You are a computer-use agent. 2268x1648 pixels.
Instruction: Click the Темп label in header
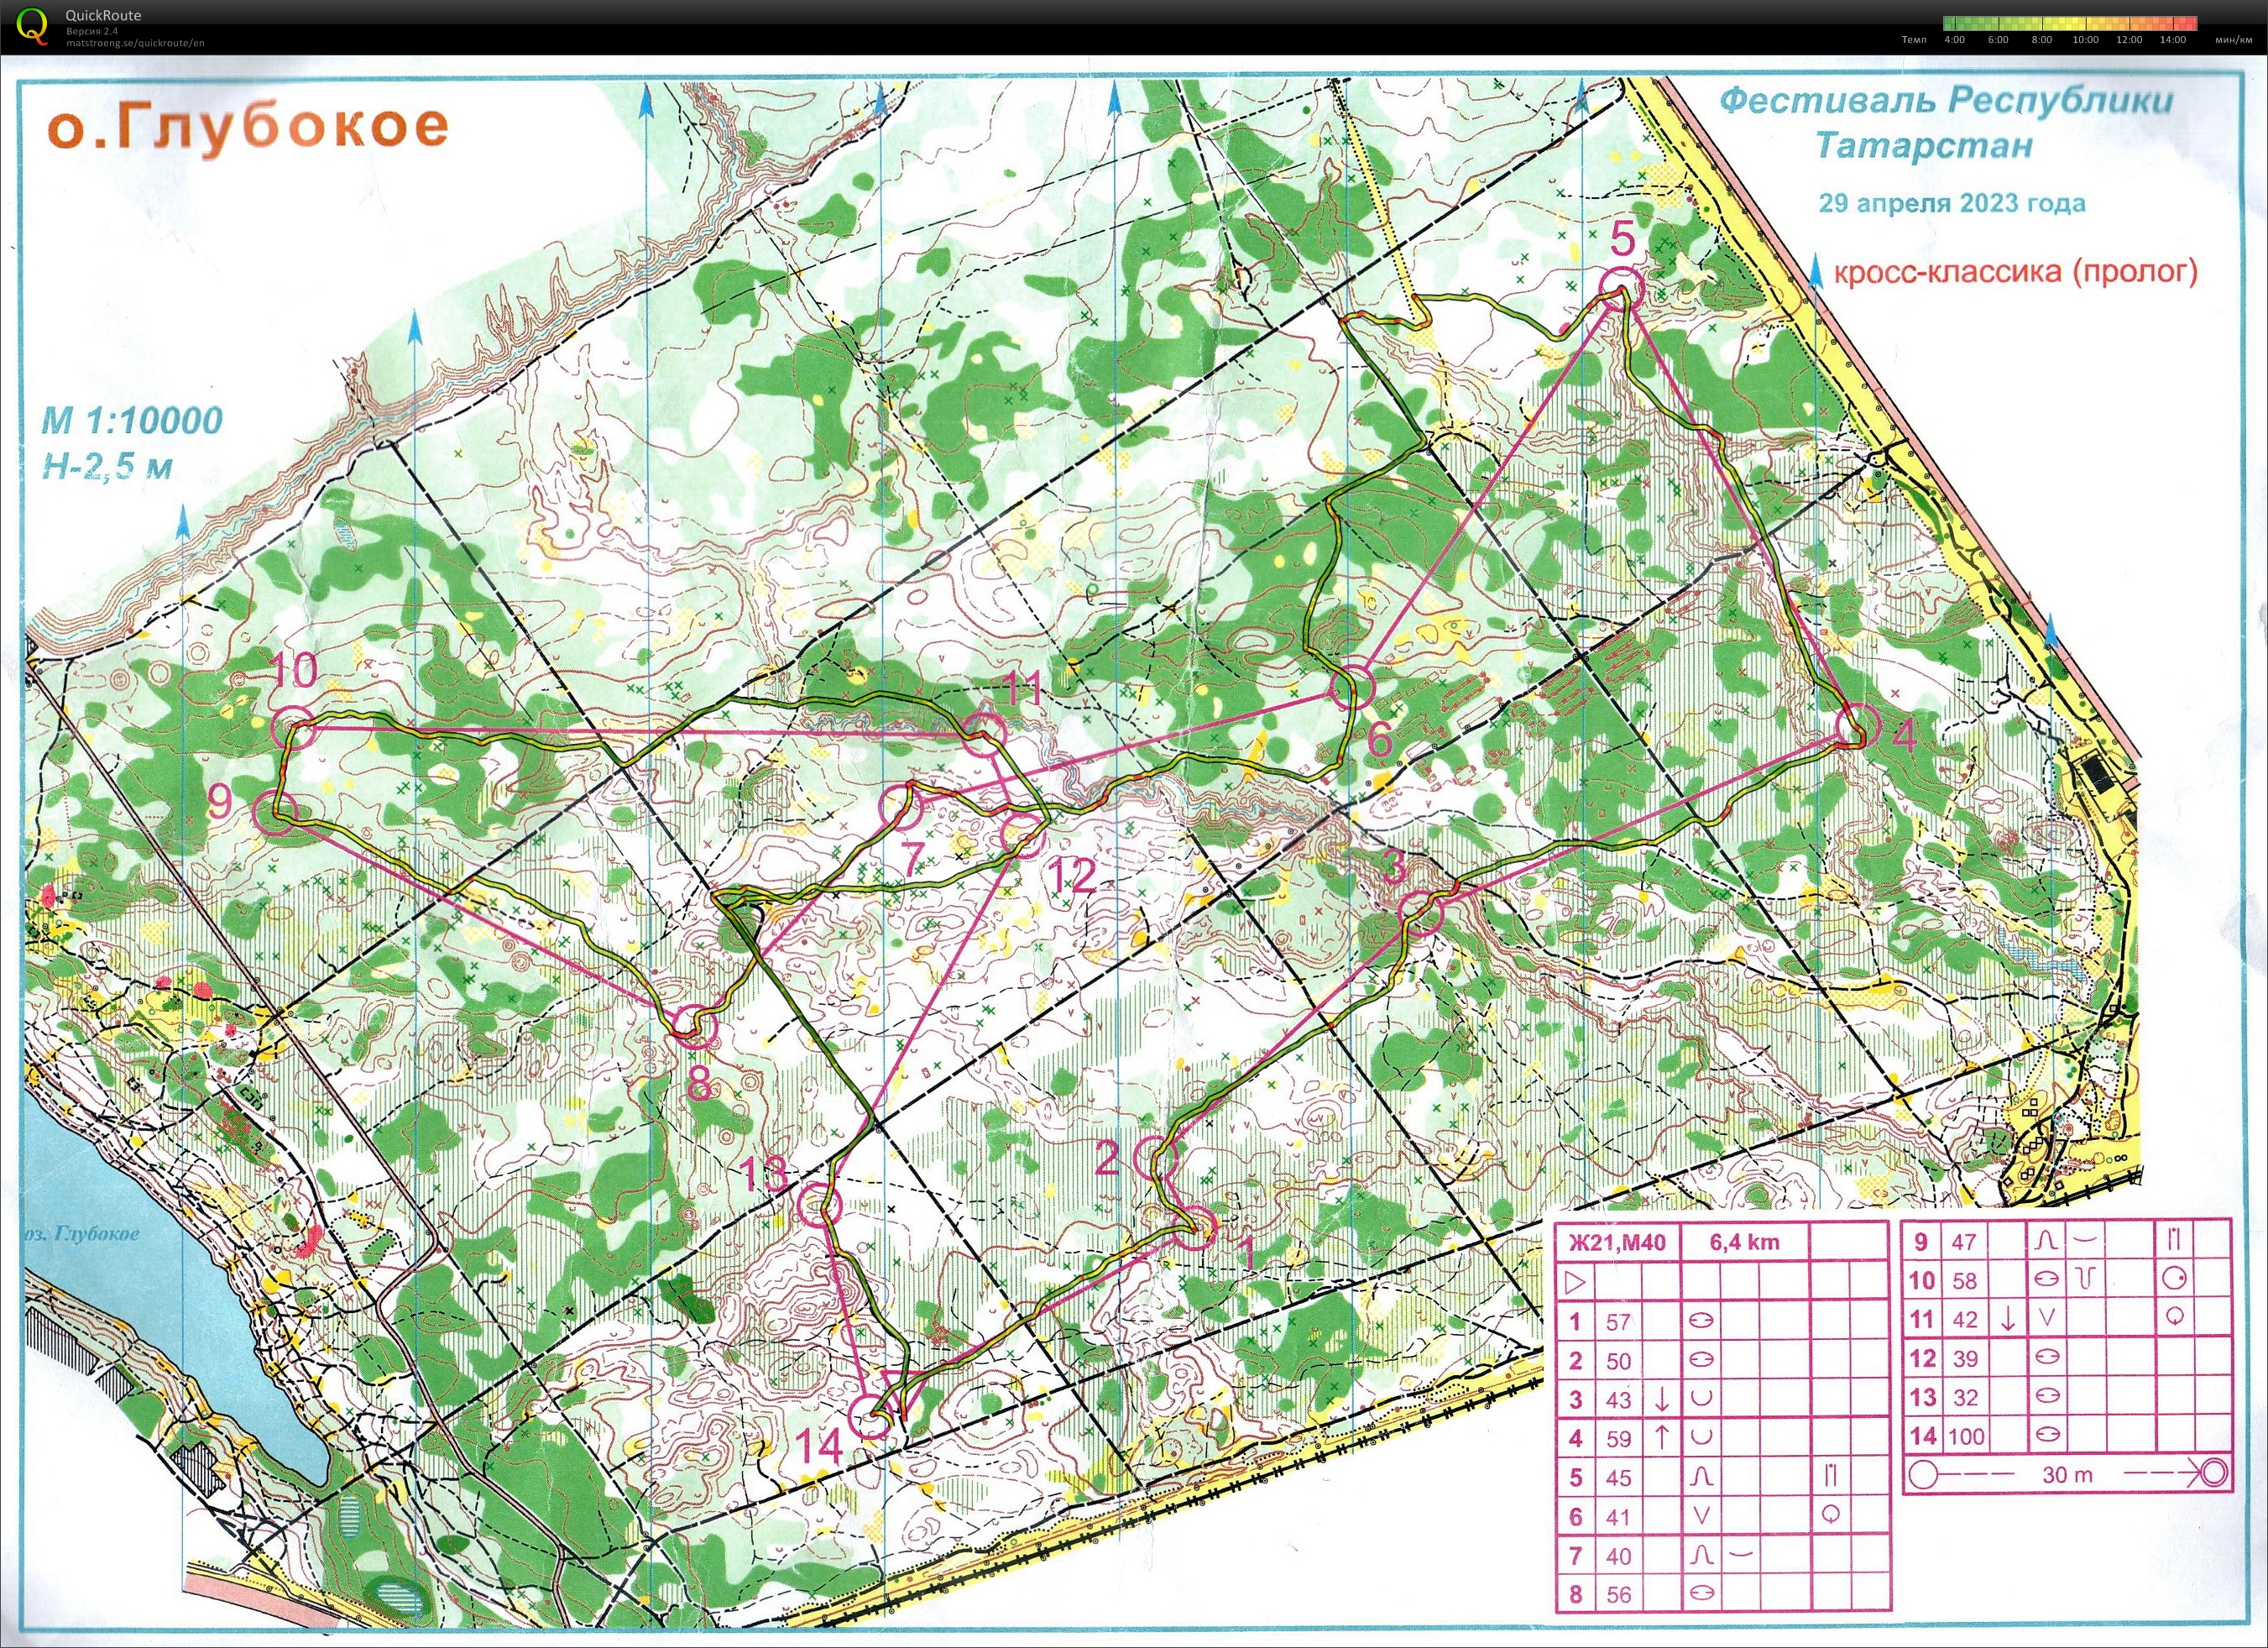pos(1913,40)
